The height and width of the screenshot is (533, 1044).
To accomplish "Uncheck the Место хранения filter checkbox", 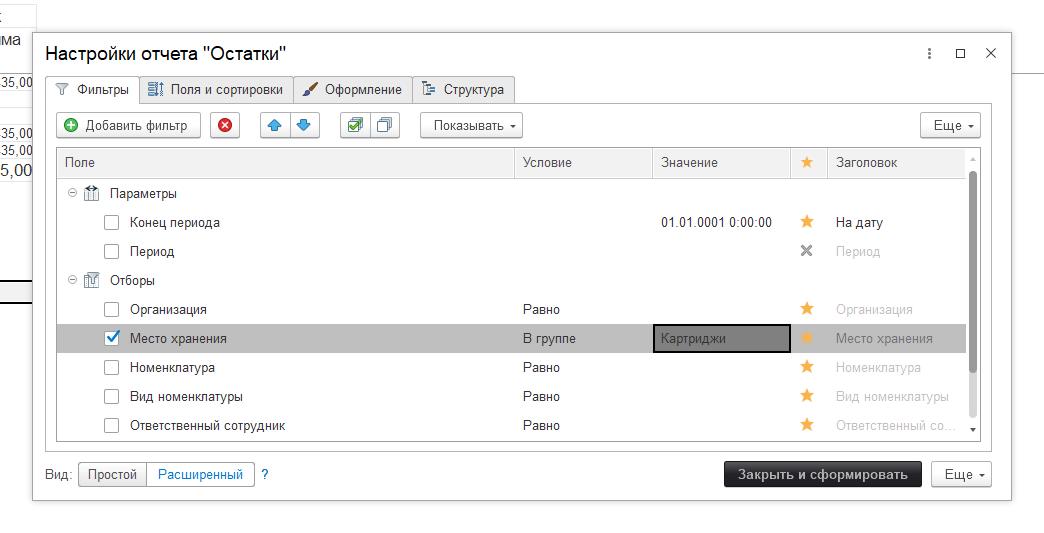I will [x=112, y=338].
